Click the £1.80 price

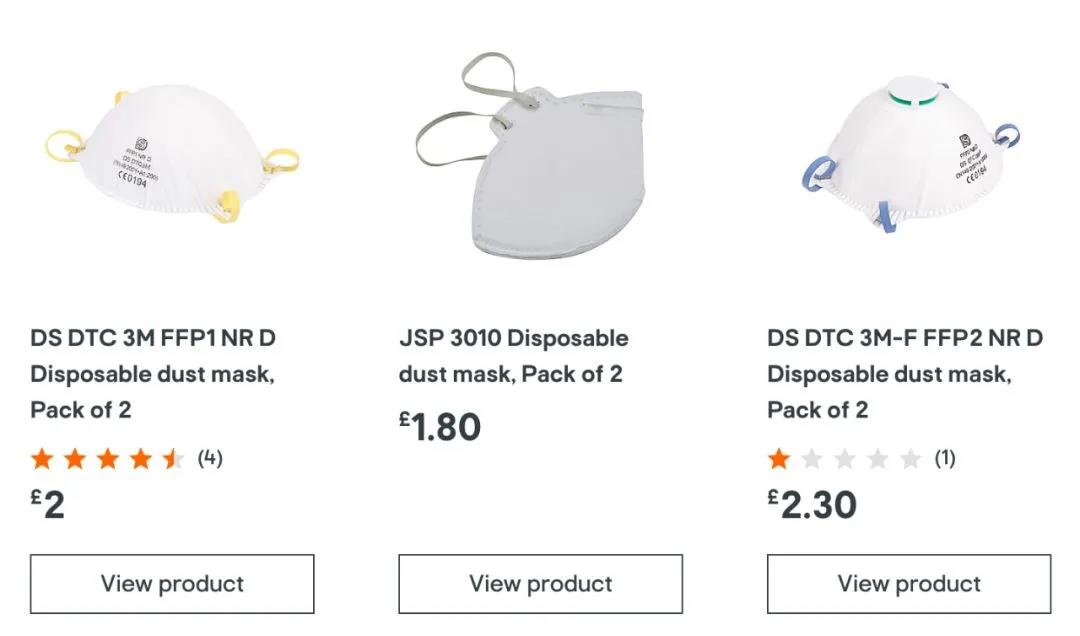440,427
